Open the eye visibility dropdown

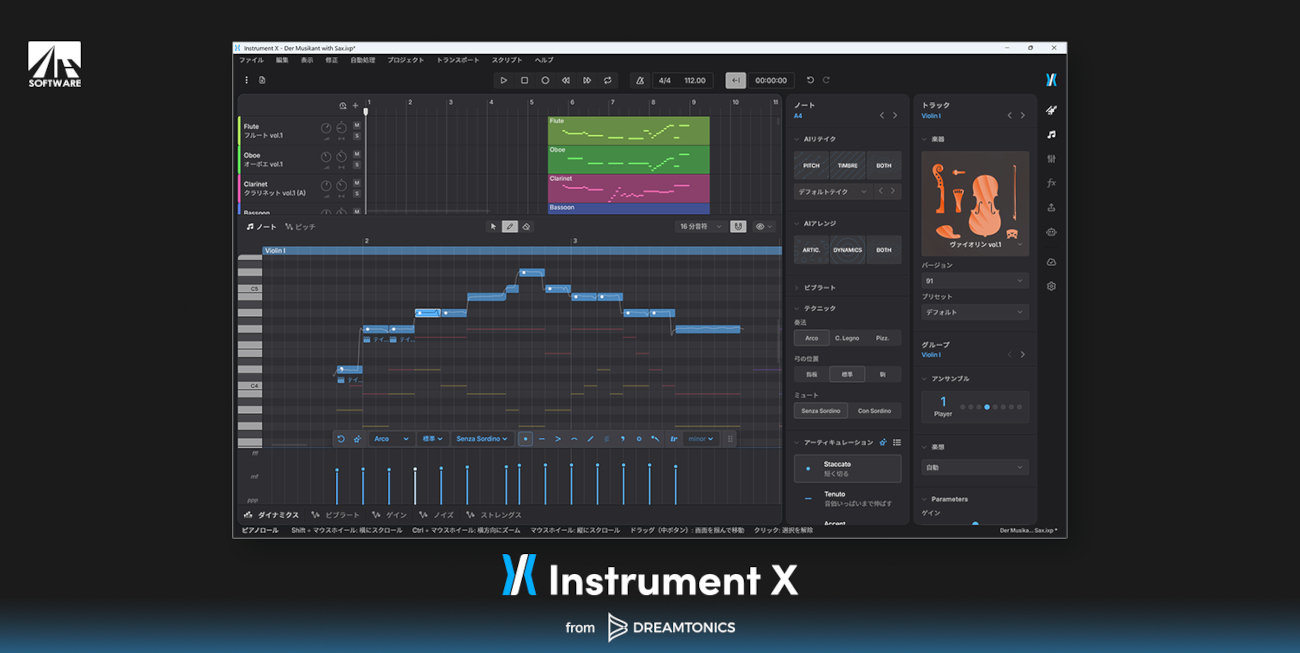pyautogui.click(x=764, y=227)
